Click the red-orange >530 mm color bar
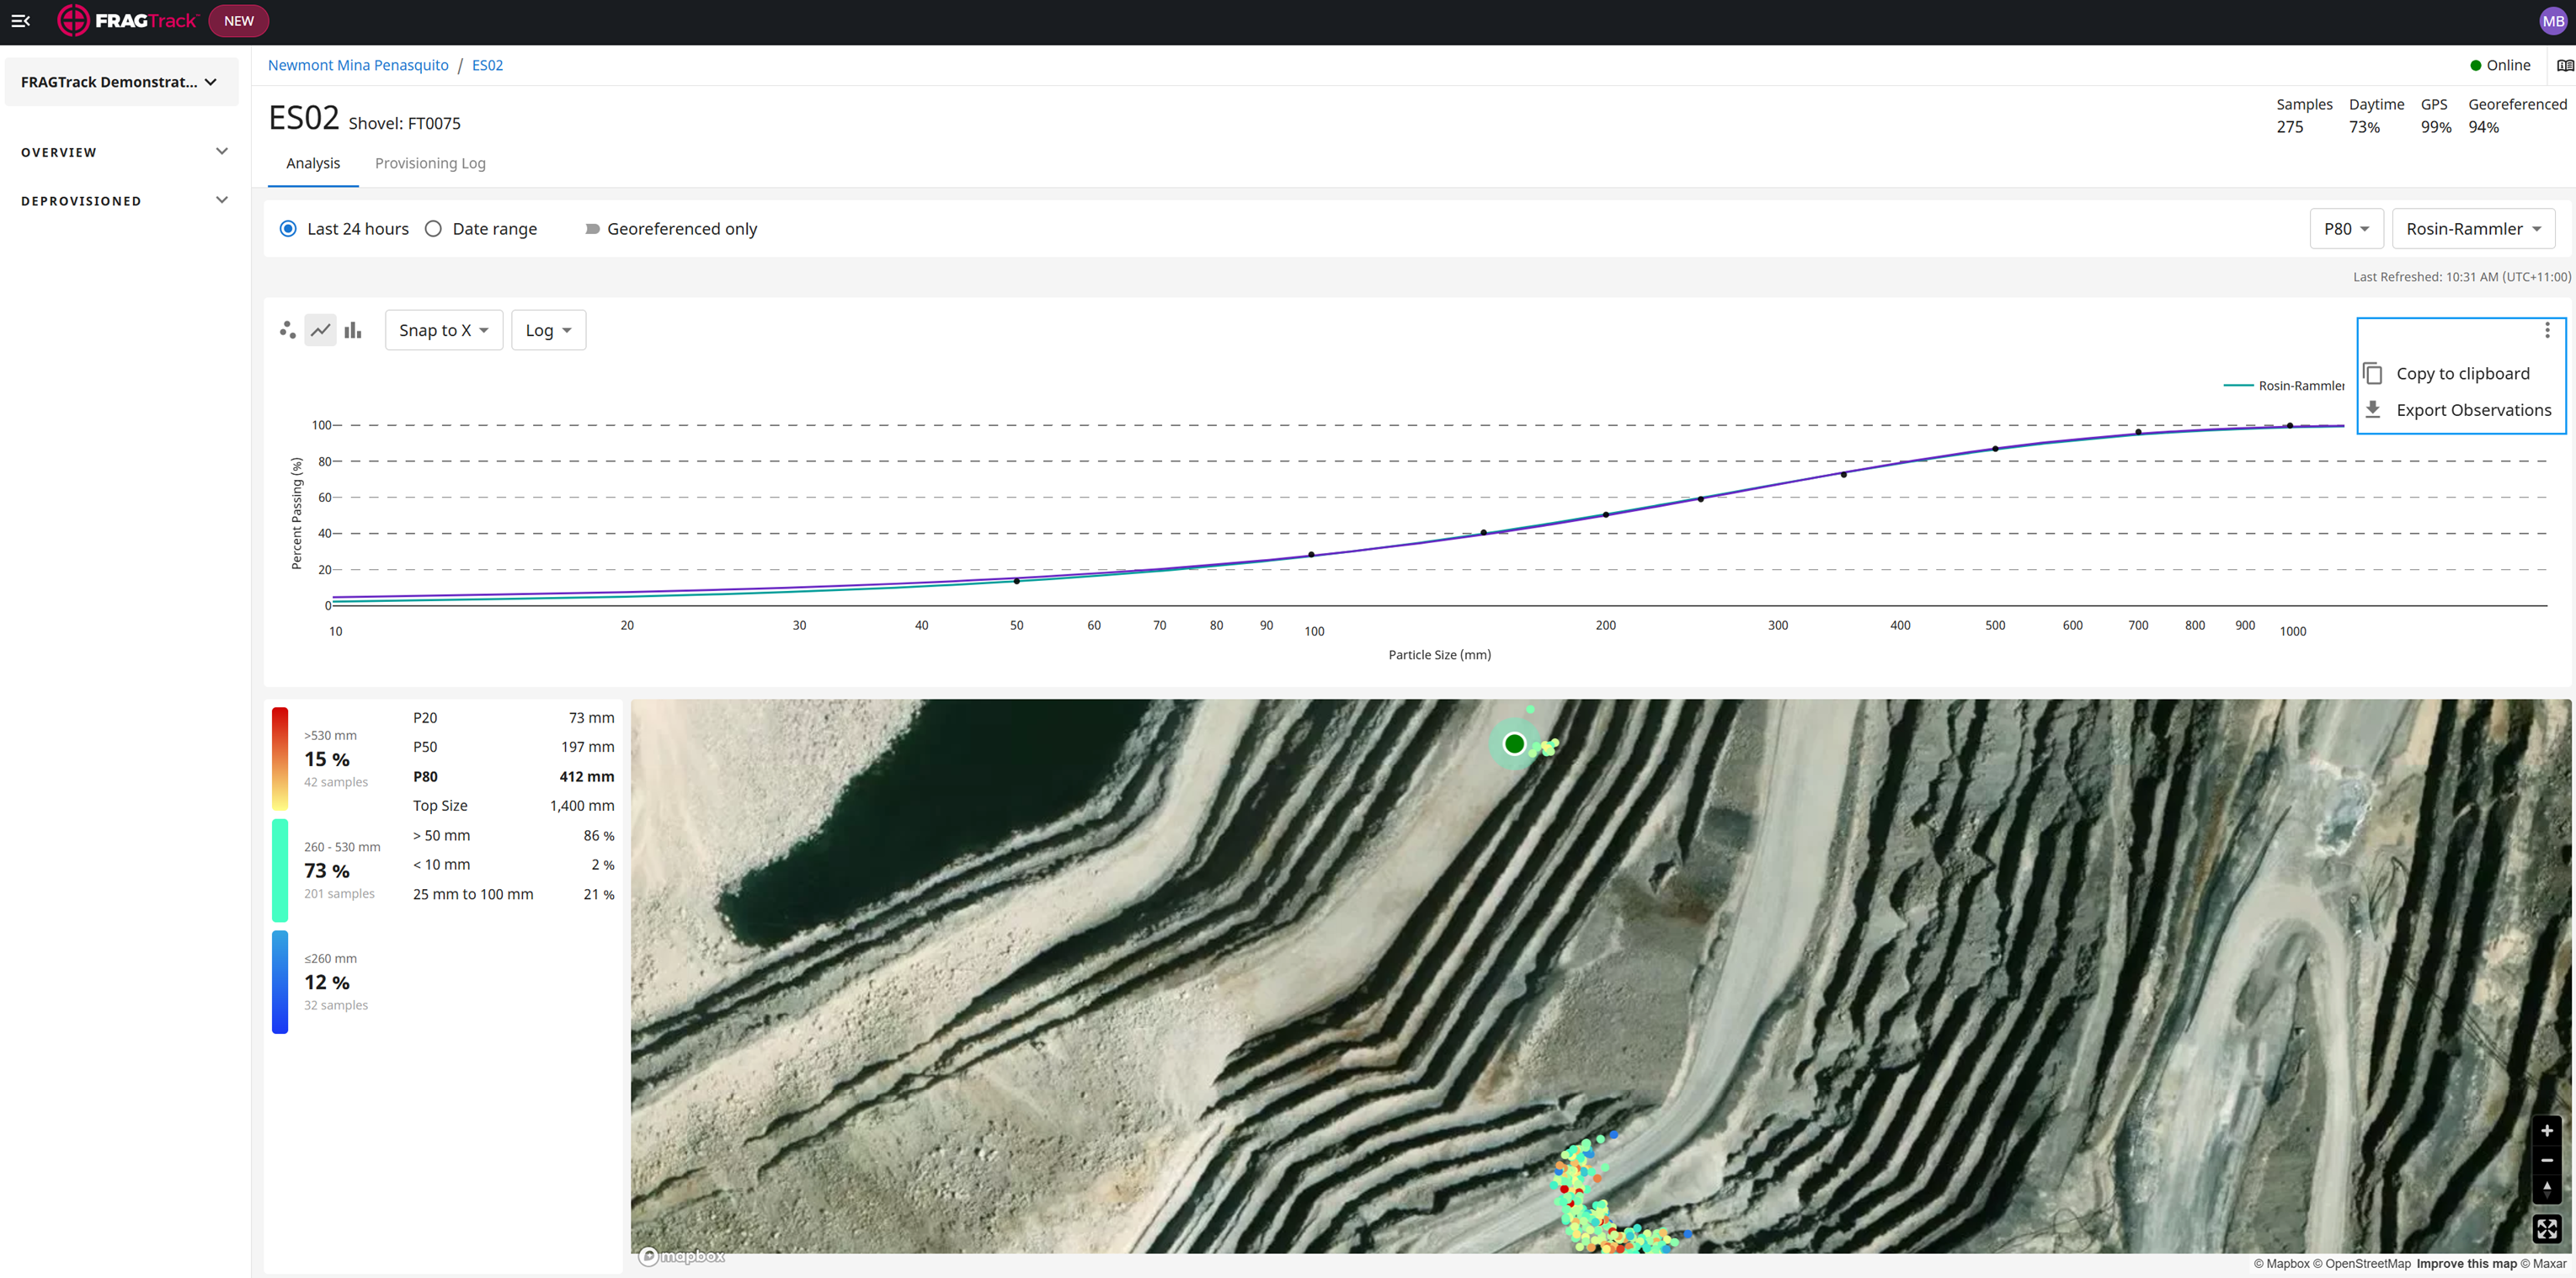The image size is (2576, 1278). pos(280,758)
